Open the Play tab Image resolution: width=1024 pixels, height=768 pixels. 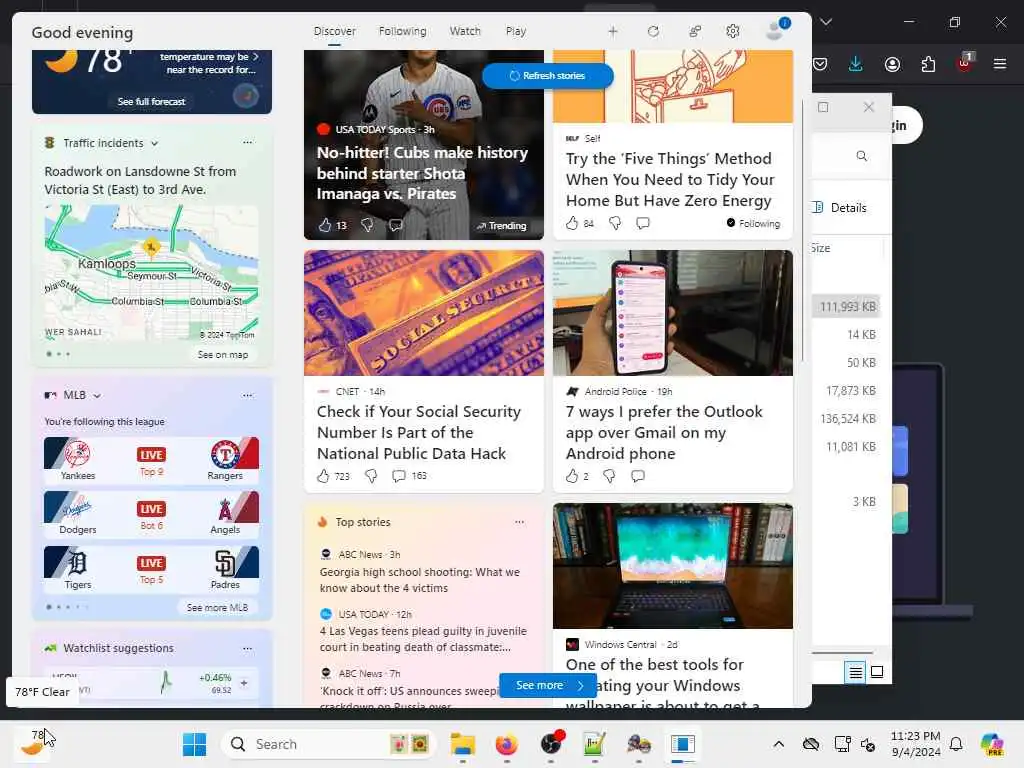pos(515,31)
